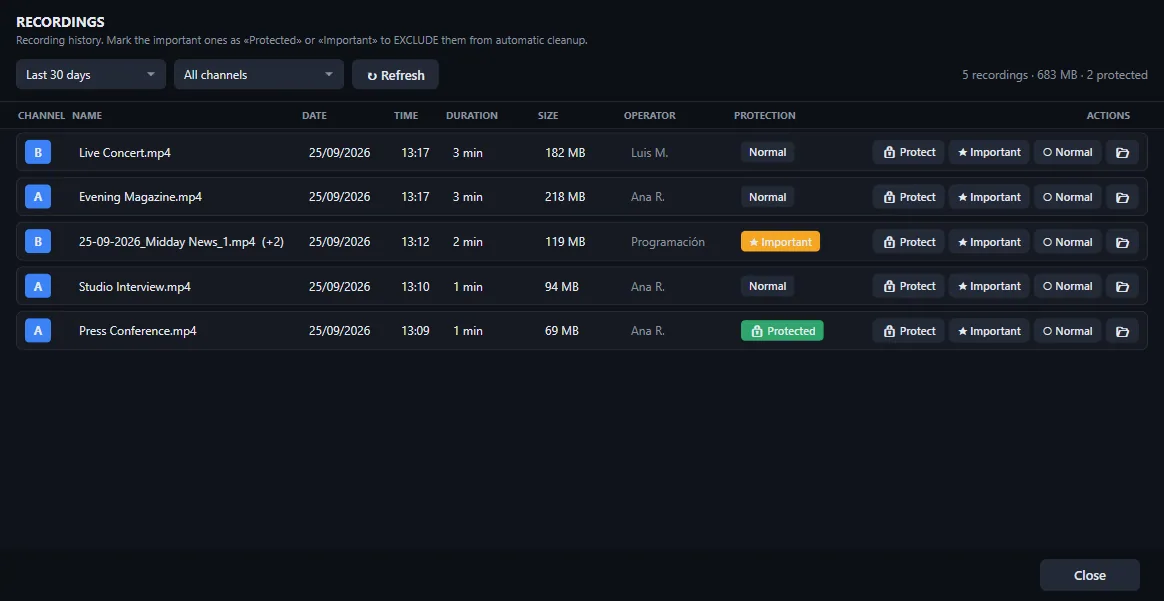This screenshot has height=601, width=1164.
Task: Open folder for Studio Interview.mp4
Action: [1122, 286]
